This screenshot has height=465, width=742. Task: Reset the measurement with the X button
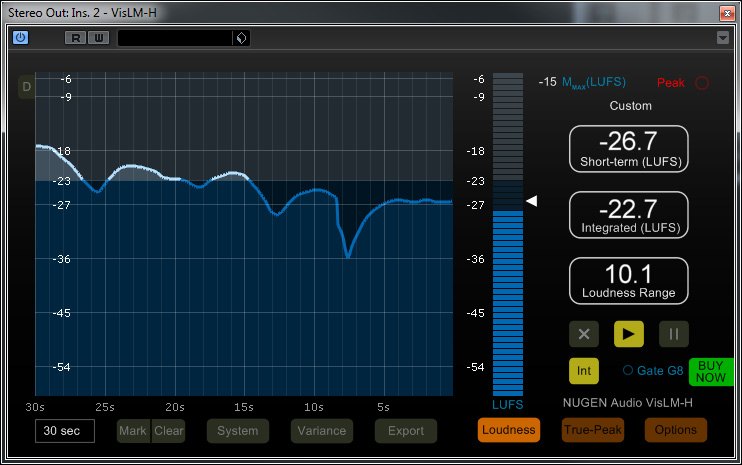coord(584,334)
